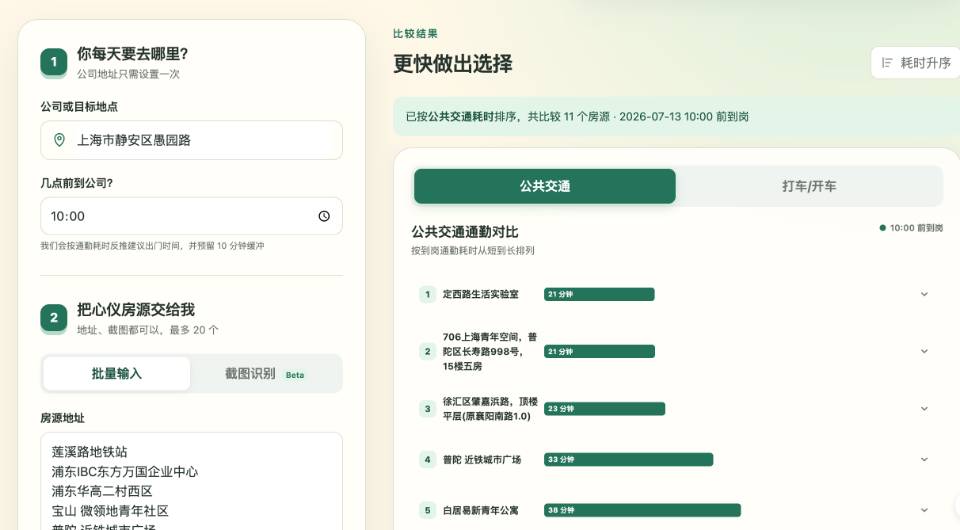Image resolution: width=960 pixels, height=530 pixels.
Task: Click the step 2 number badge
Action: point(54,318)
